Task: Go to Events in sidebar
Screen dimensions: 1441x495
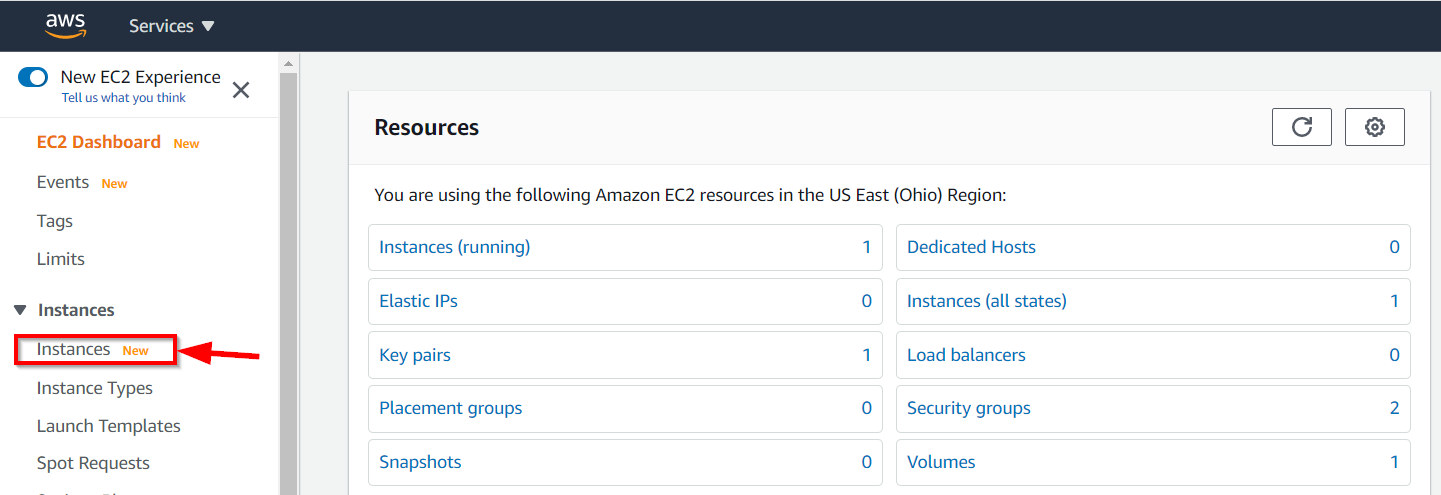Action: pyautogui.click(x=63, y=182)
